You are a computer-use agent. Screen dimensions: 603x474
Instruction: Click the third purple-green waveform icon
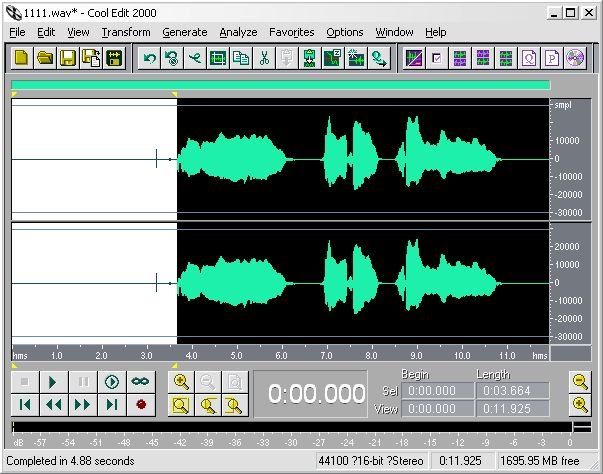[506, 58]
